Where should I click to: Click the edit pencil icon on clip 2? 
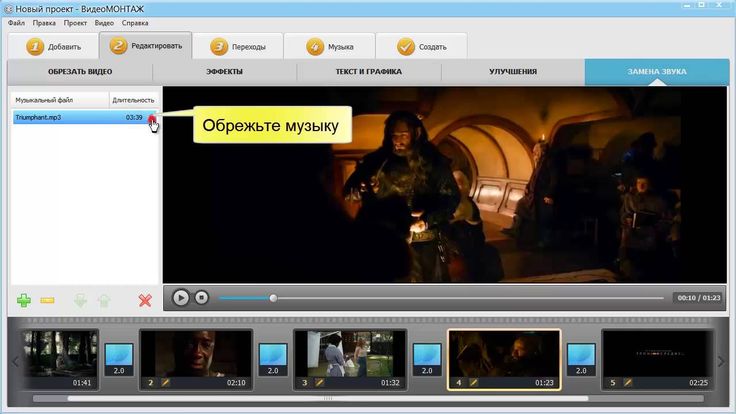(x=165, y=383)
